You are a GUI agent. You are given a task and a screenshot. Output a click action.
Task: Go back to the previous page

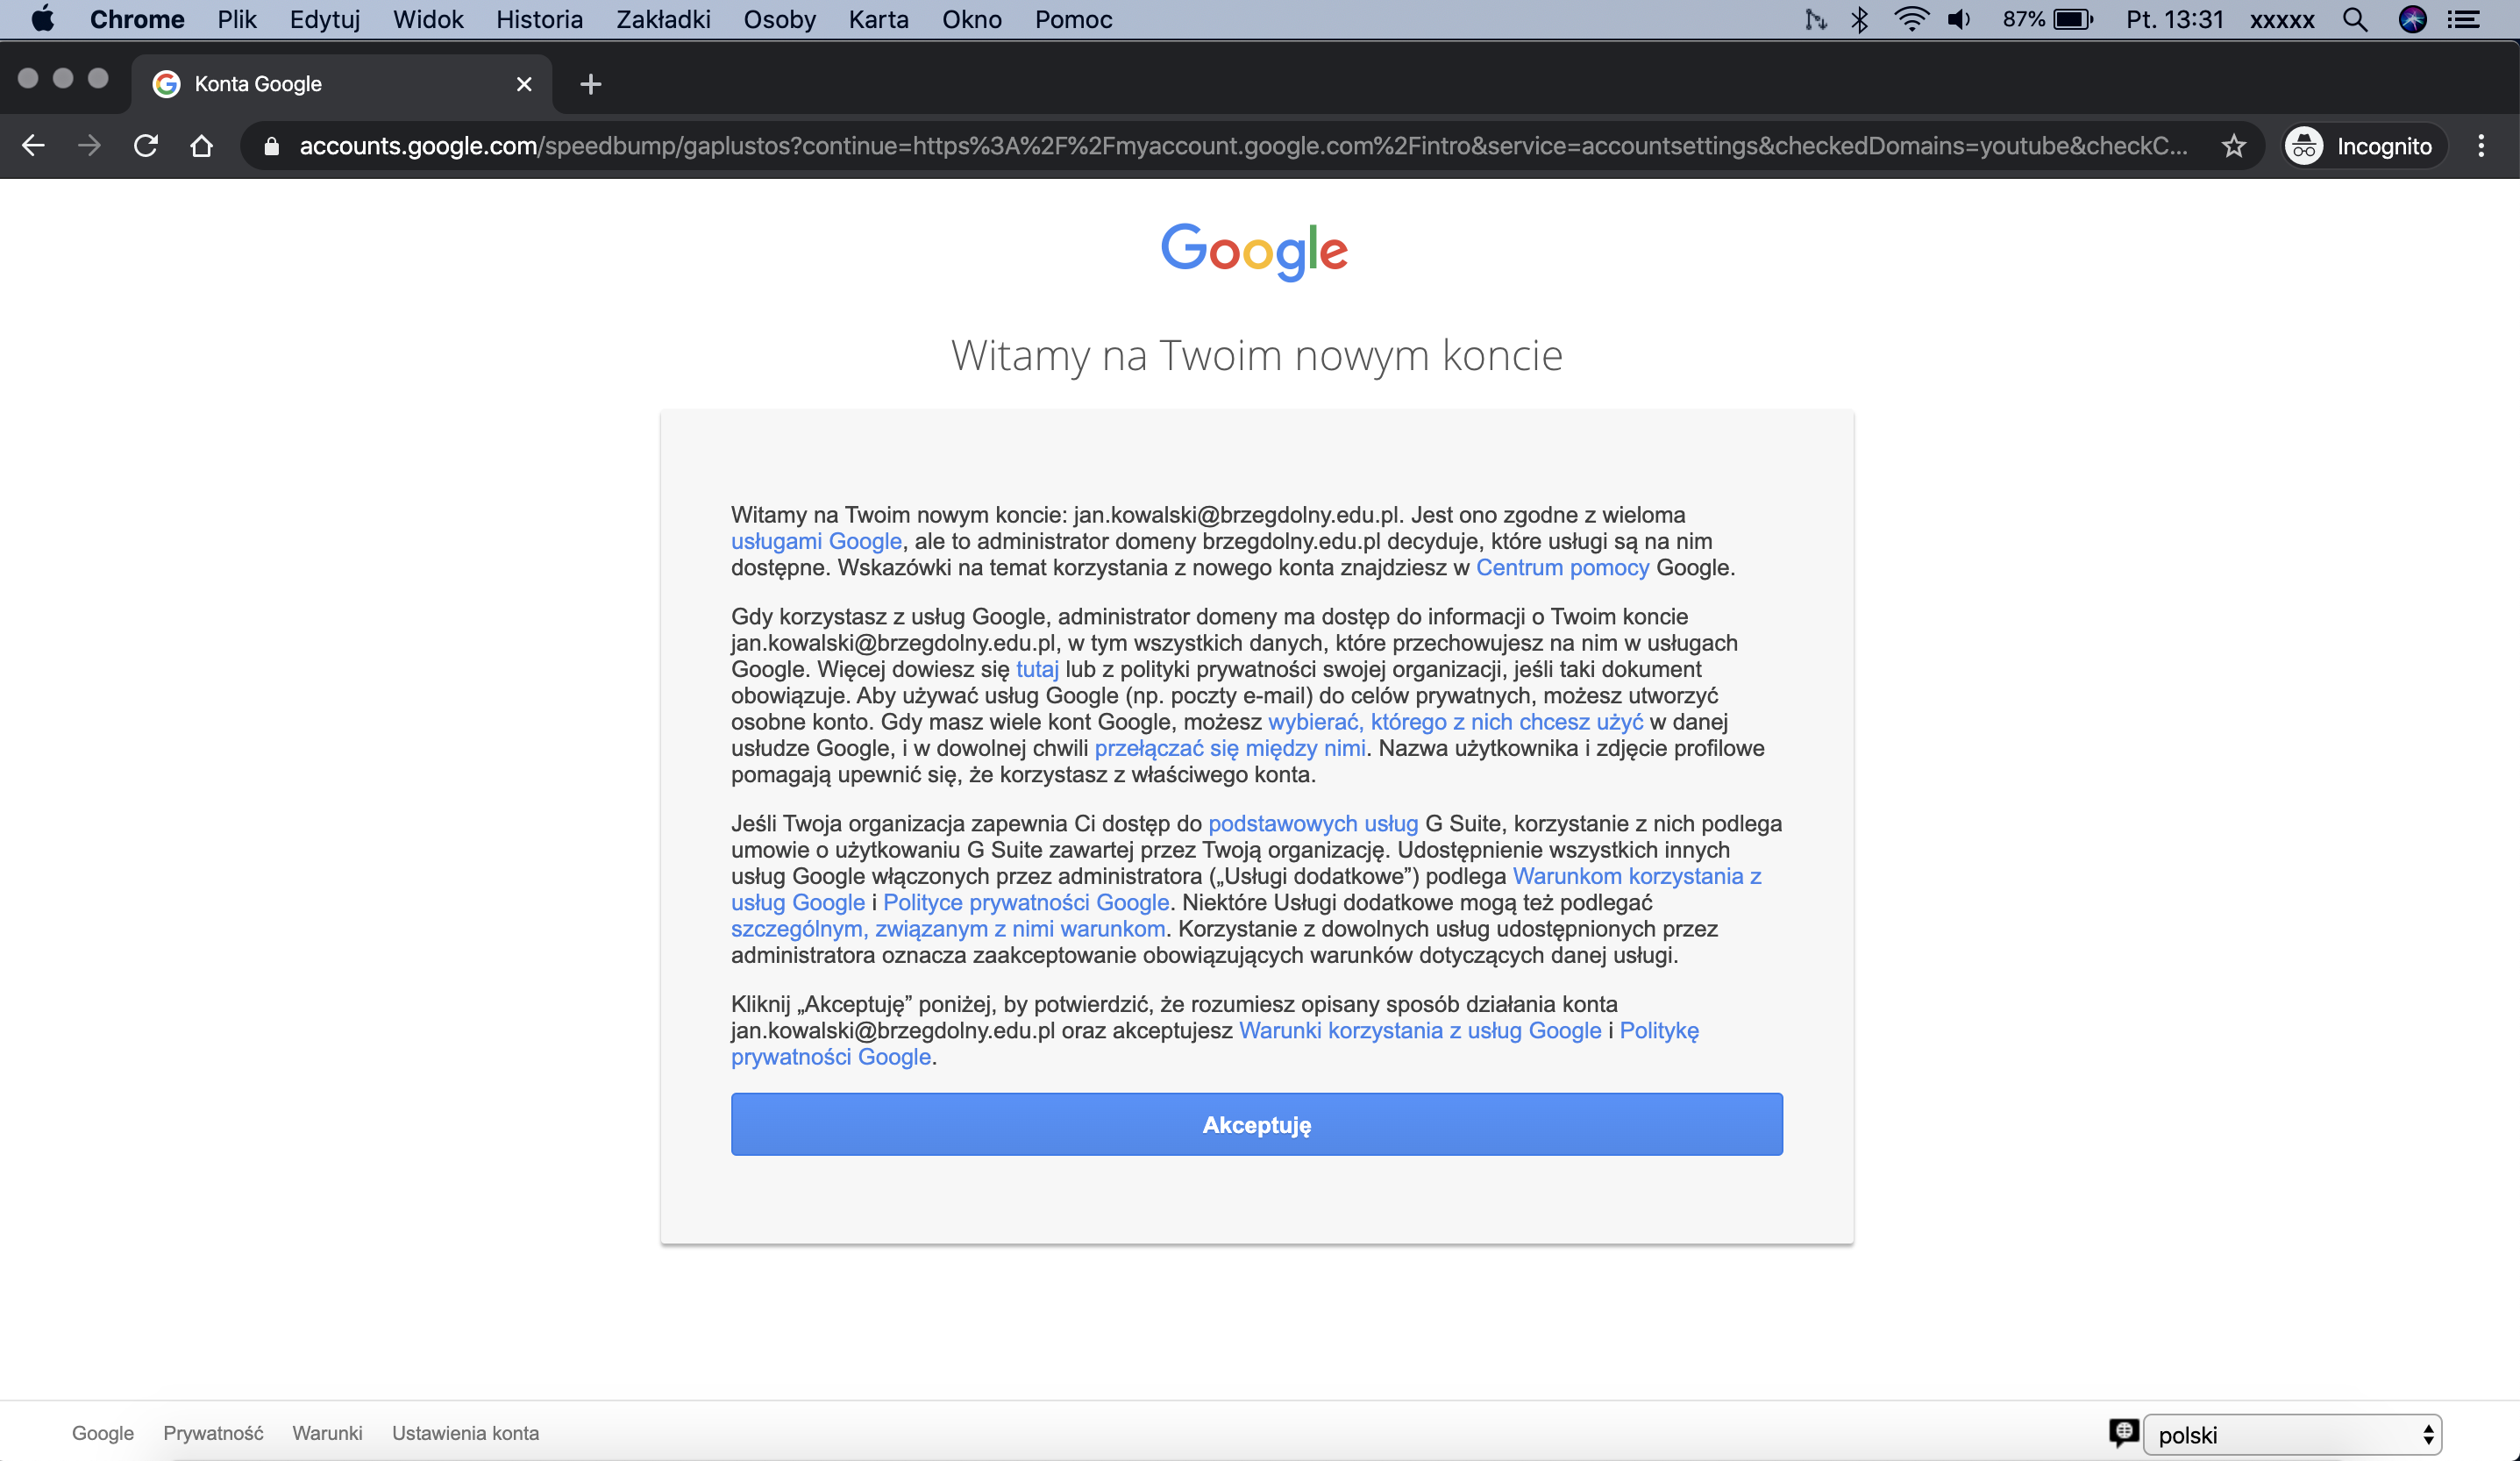[33, 146]
